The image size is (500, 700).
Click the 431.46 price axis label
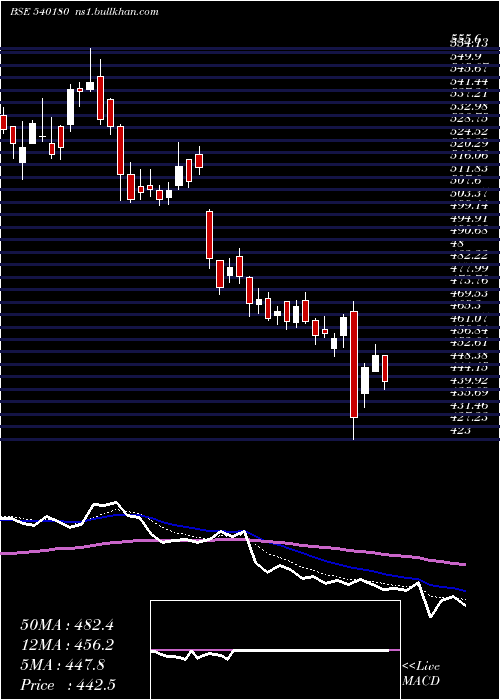tap(469, 406)
